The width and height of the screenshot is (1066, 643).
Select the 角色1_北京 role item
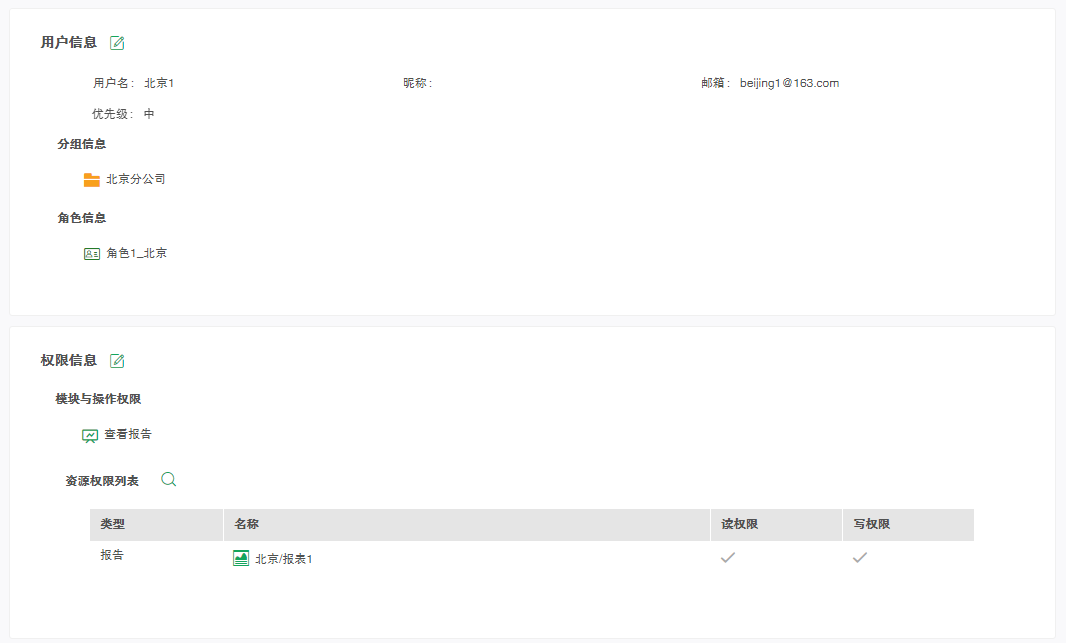coord(137,254)
